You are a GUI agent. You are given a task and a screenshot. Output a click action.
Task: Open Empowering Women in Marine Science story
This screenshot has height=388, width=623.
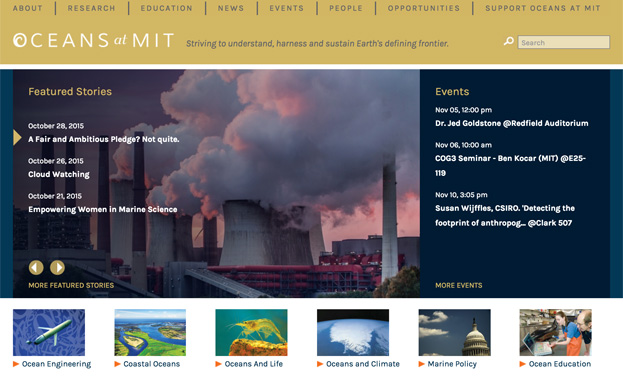(103, 209)
